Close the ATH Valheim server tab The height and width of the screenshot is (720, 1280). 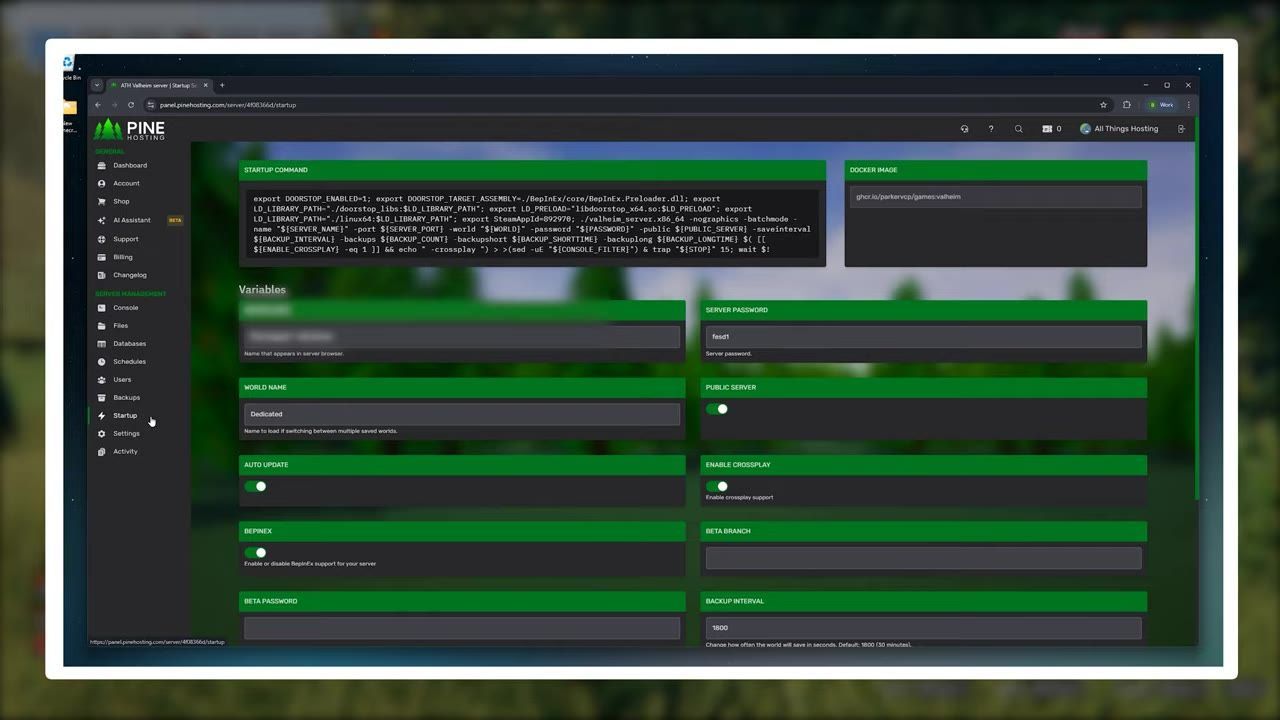(204, 85)
